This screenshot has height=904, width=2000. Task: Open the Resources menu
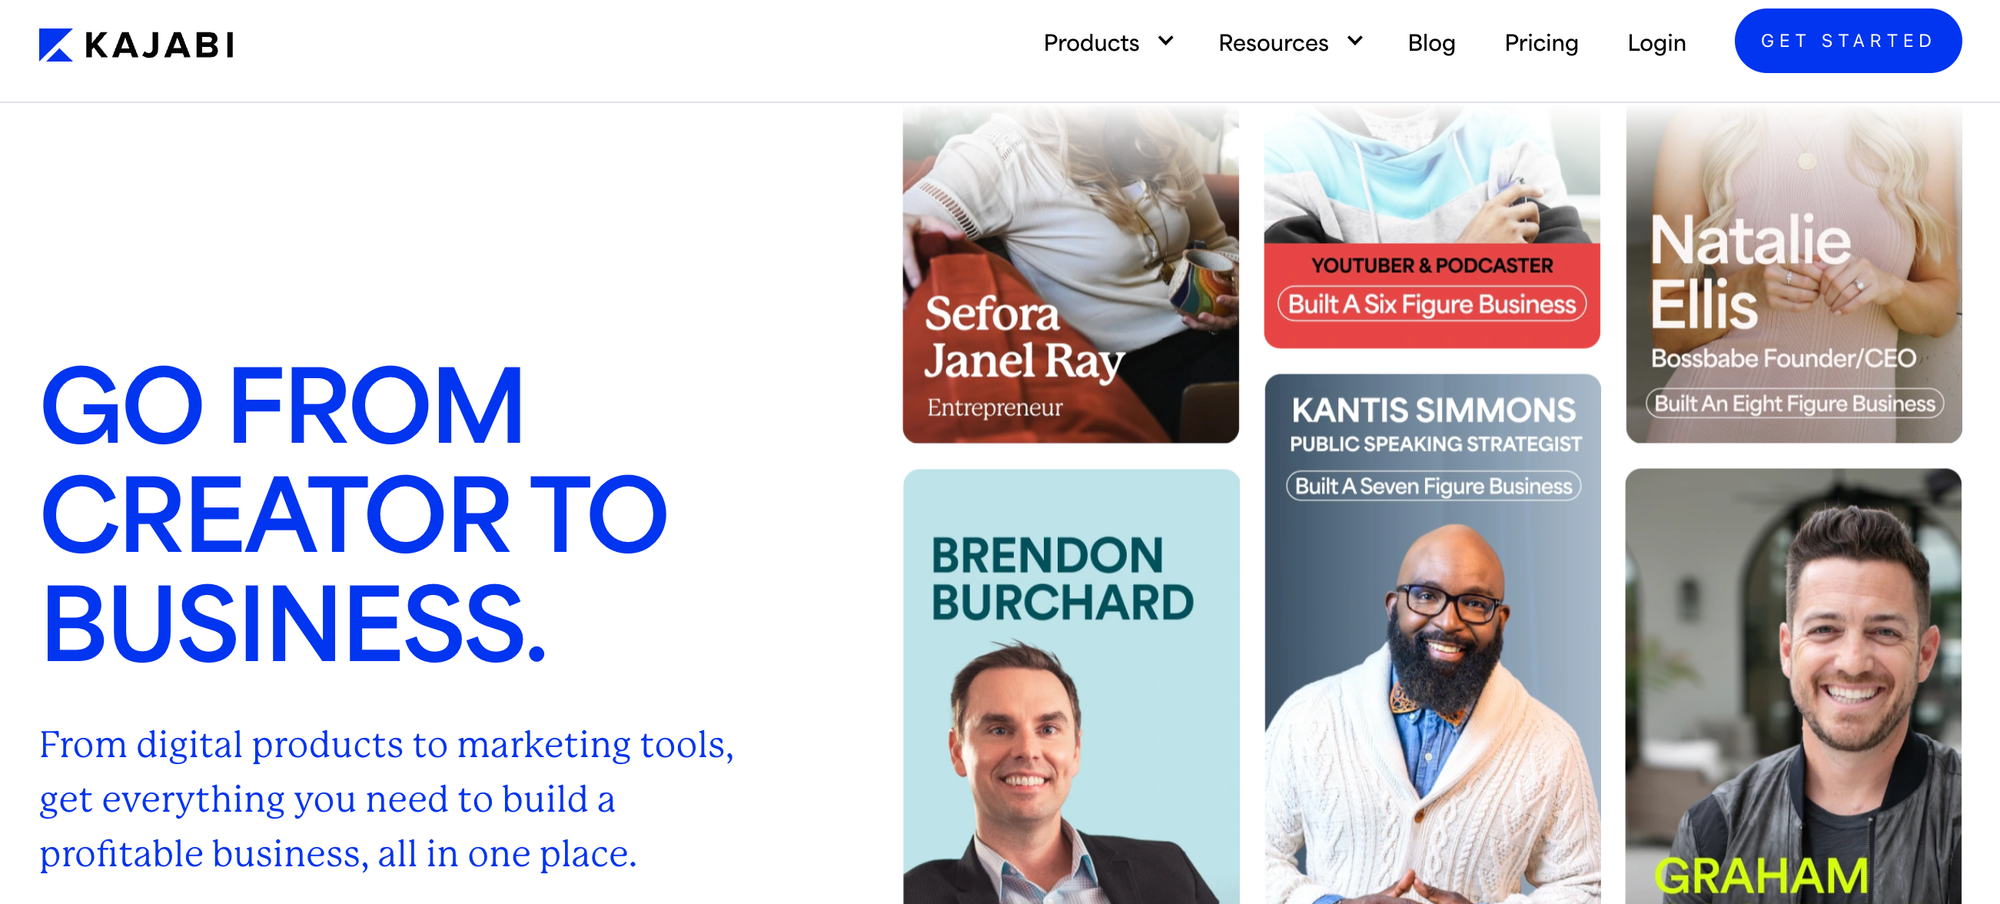pyautogui.click(x=1290, y=43)
